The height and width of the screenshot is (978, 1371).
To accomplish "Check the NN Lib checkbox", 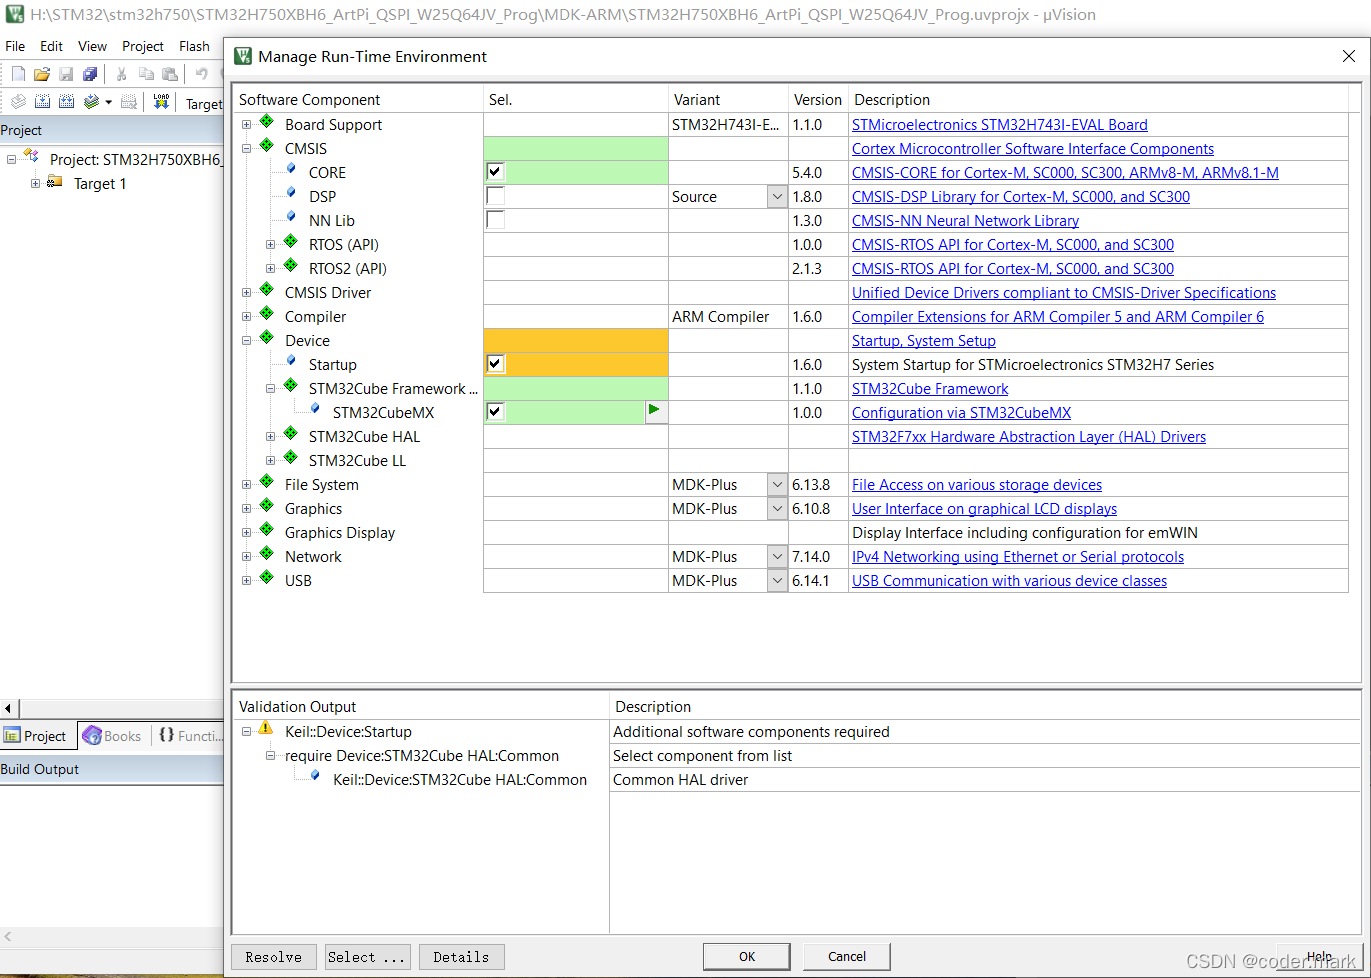I will 495,220.
